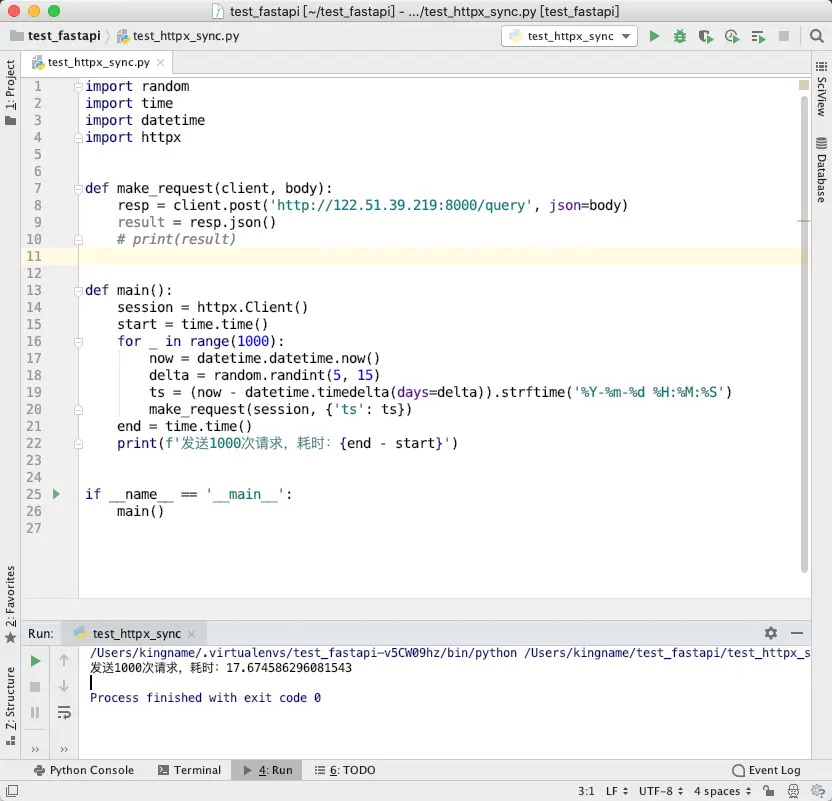Pause output in the Run panel
Screen dimensions: 832x801
click(35, 712)
